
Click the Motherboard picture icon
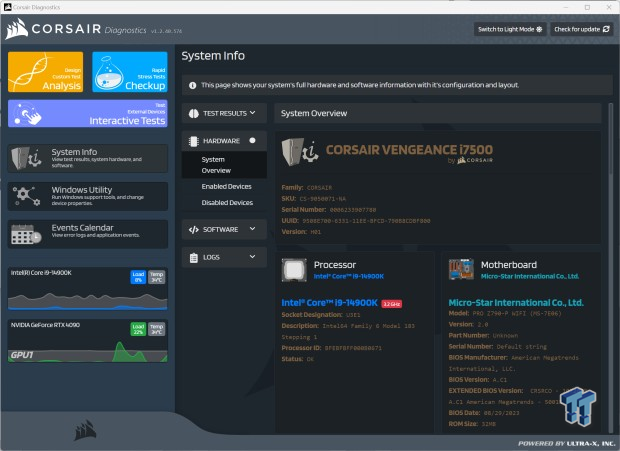click(461, 269)
